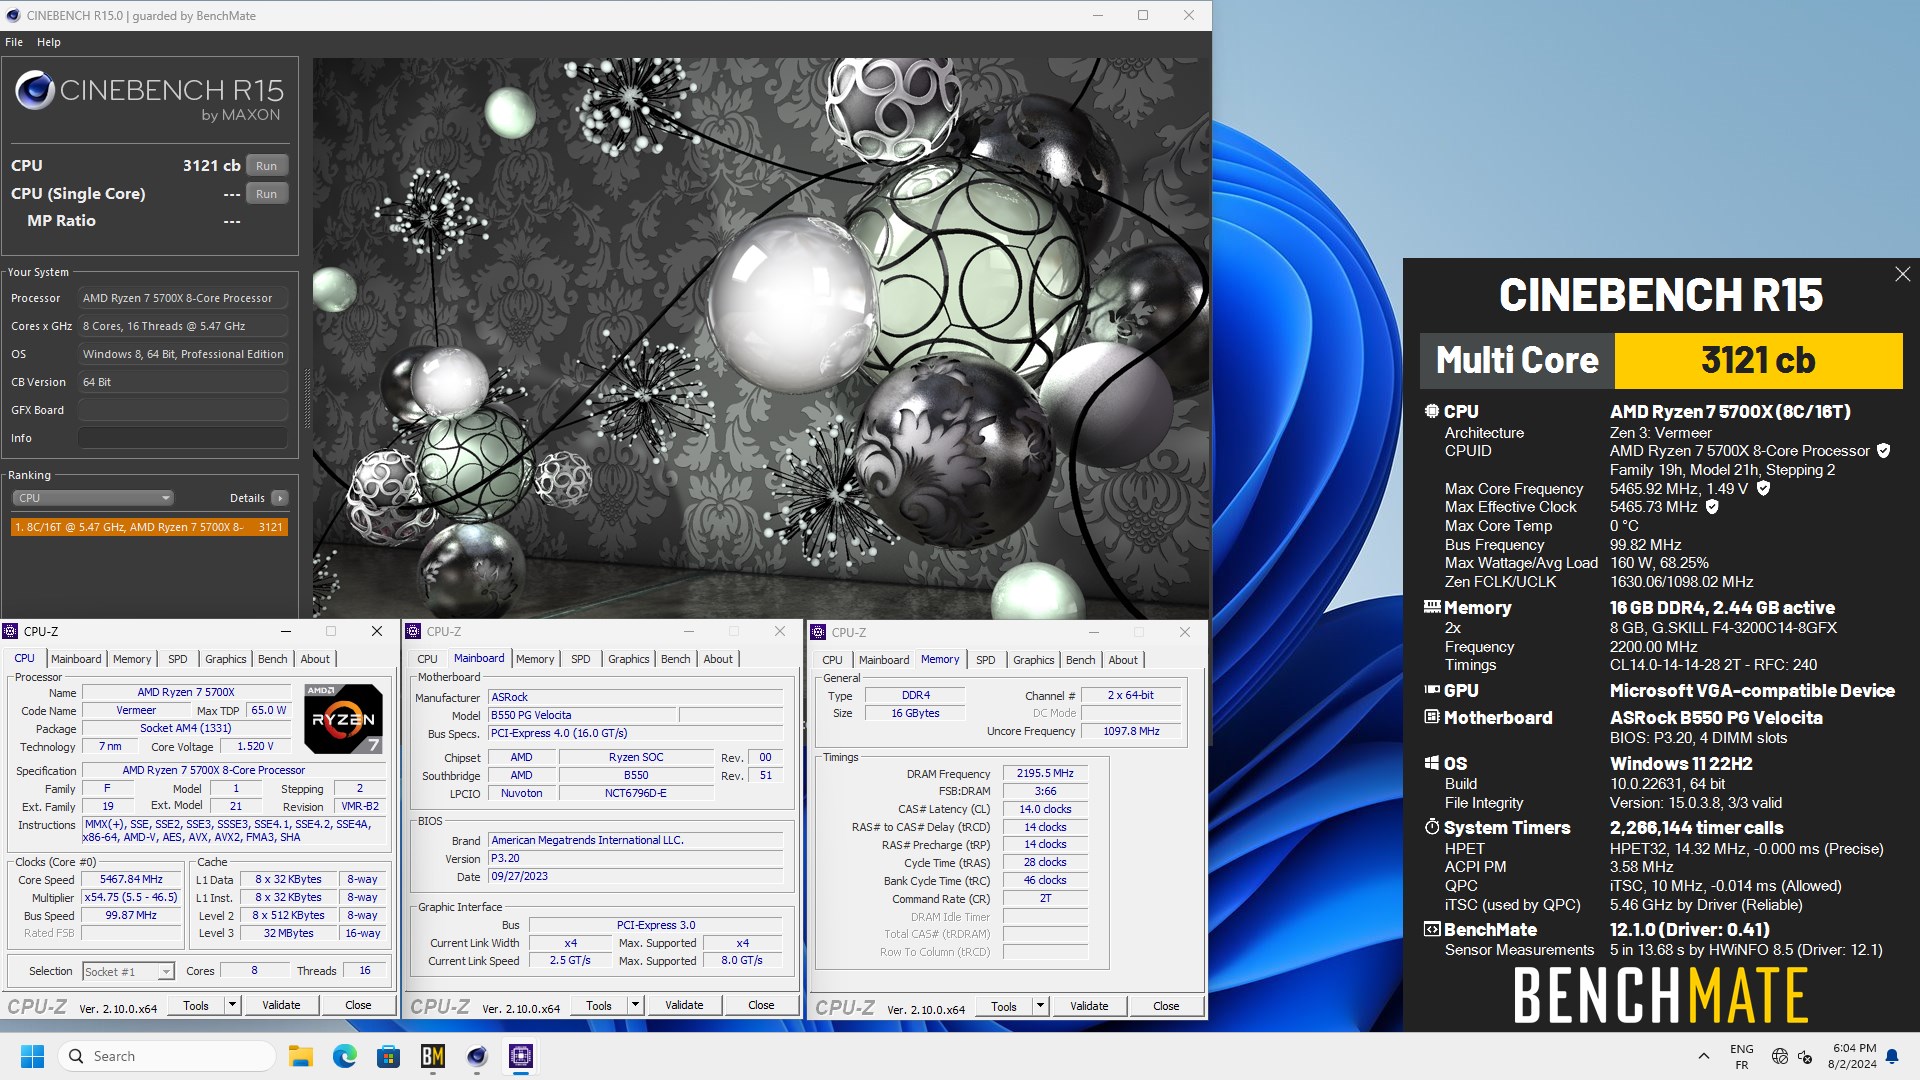Click the BenchMate section icon
Screen dimensions: 1920x1080
click(x=1432, y=929)
